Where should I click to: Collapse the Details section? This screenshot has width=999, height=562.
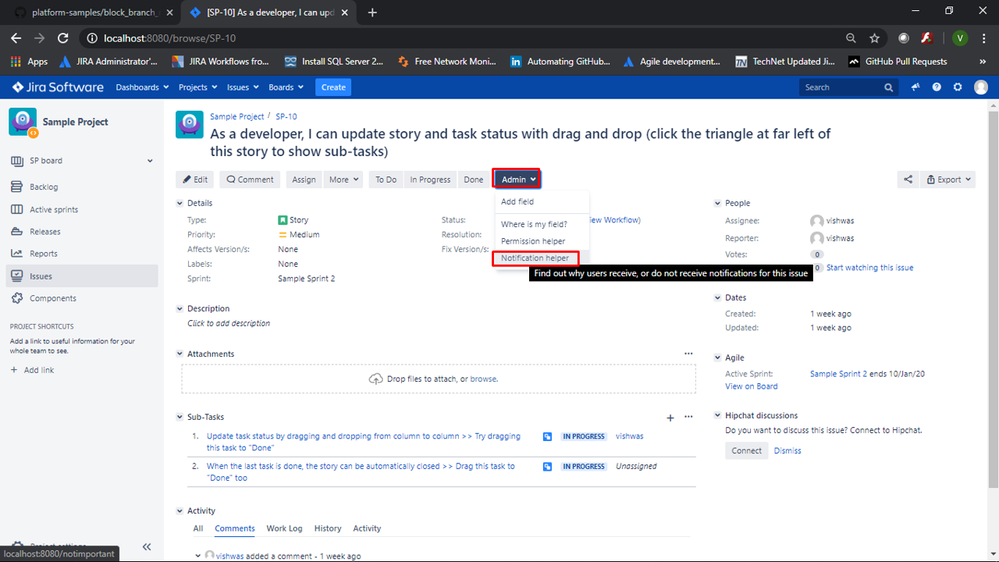tap(180, 203)
